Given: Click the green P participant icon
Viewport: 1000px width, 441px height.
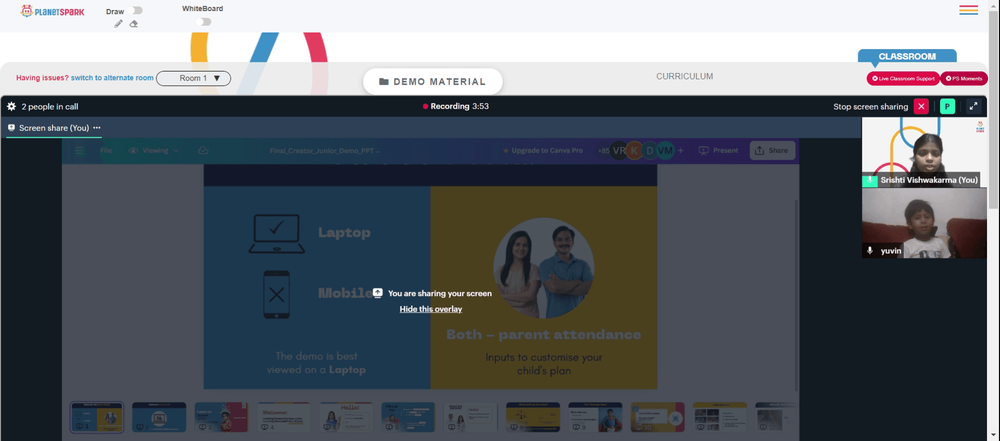Looking at the screenshot, I should pyautogui.click(x=947, y=107).
